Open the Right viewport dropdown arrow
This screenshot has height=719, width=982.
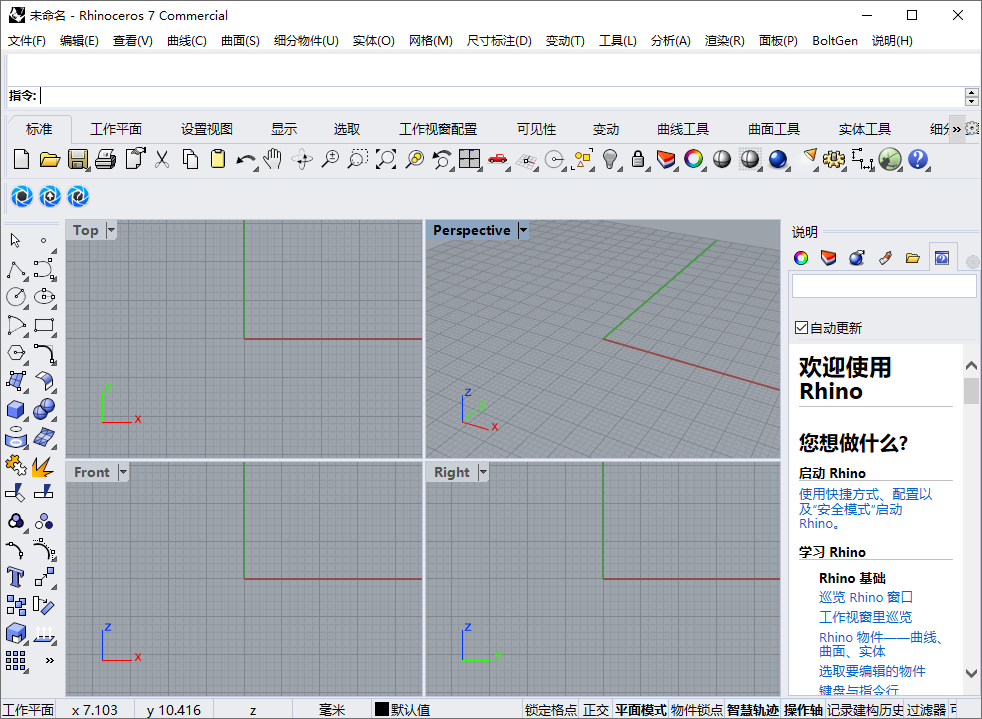coord(483,472)
